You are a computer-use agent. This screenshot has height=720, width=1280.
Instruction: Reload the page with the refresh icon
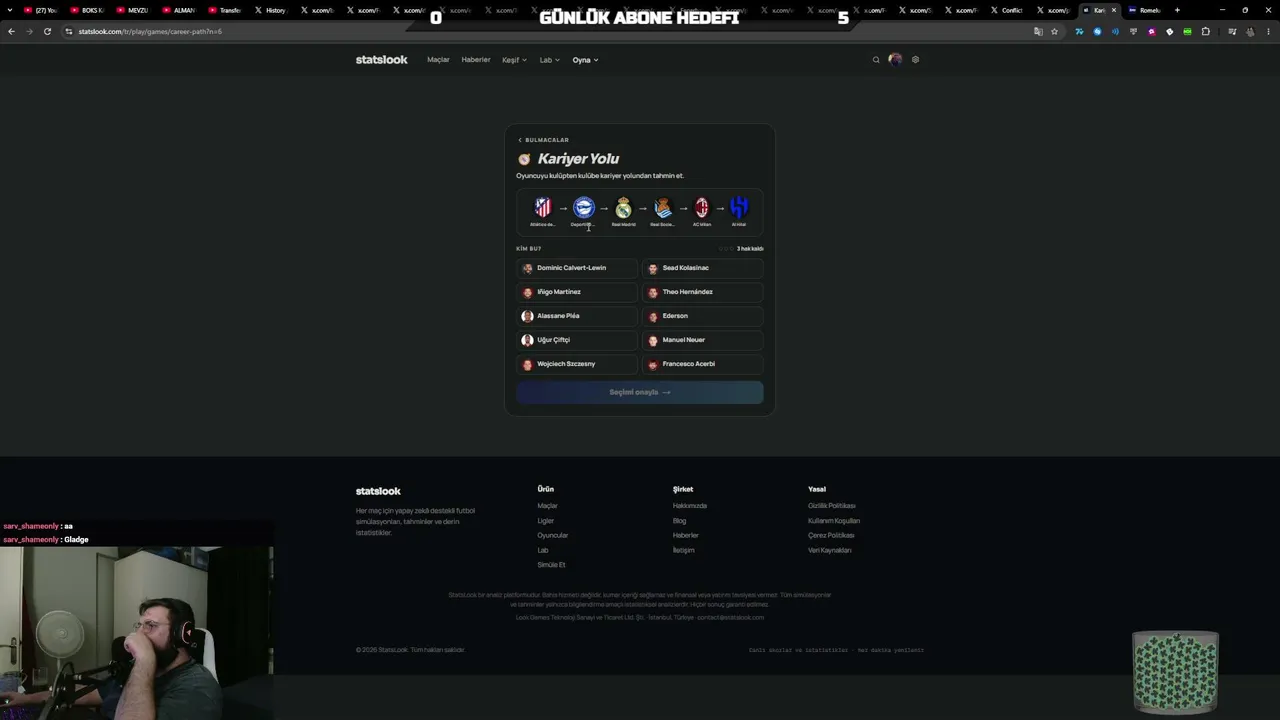[x=47, y=31]
